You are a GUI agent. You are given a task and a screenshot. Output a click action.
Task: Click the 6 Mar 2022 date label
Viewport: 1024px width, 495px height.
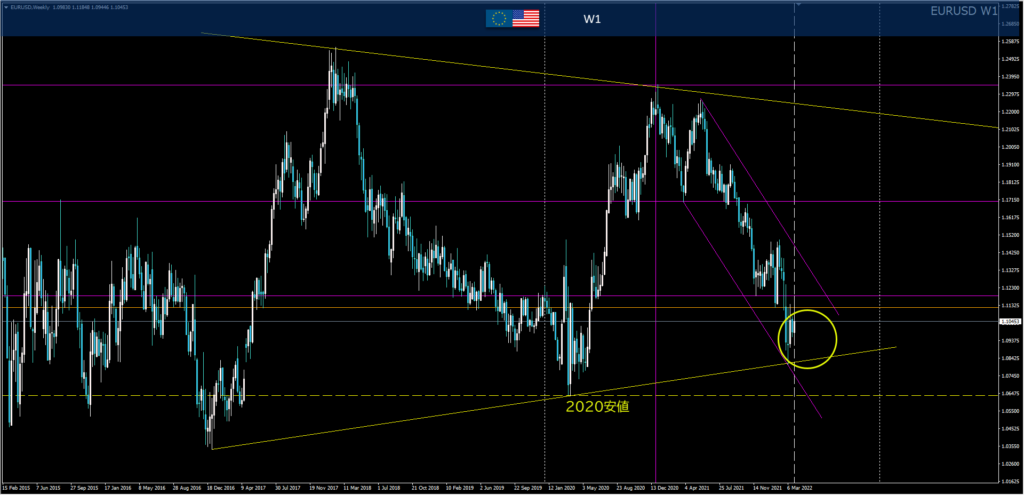pos(800,487)
